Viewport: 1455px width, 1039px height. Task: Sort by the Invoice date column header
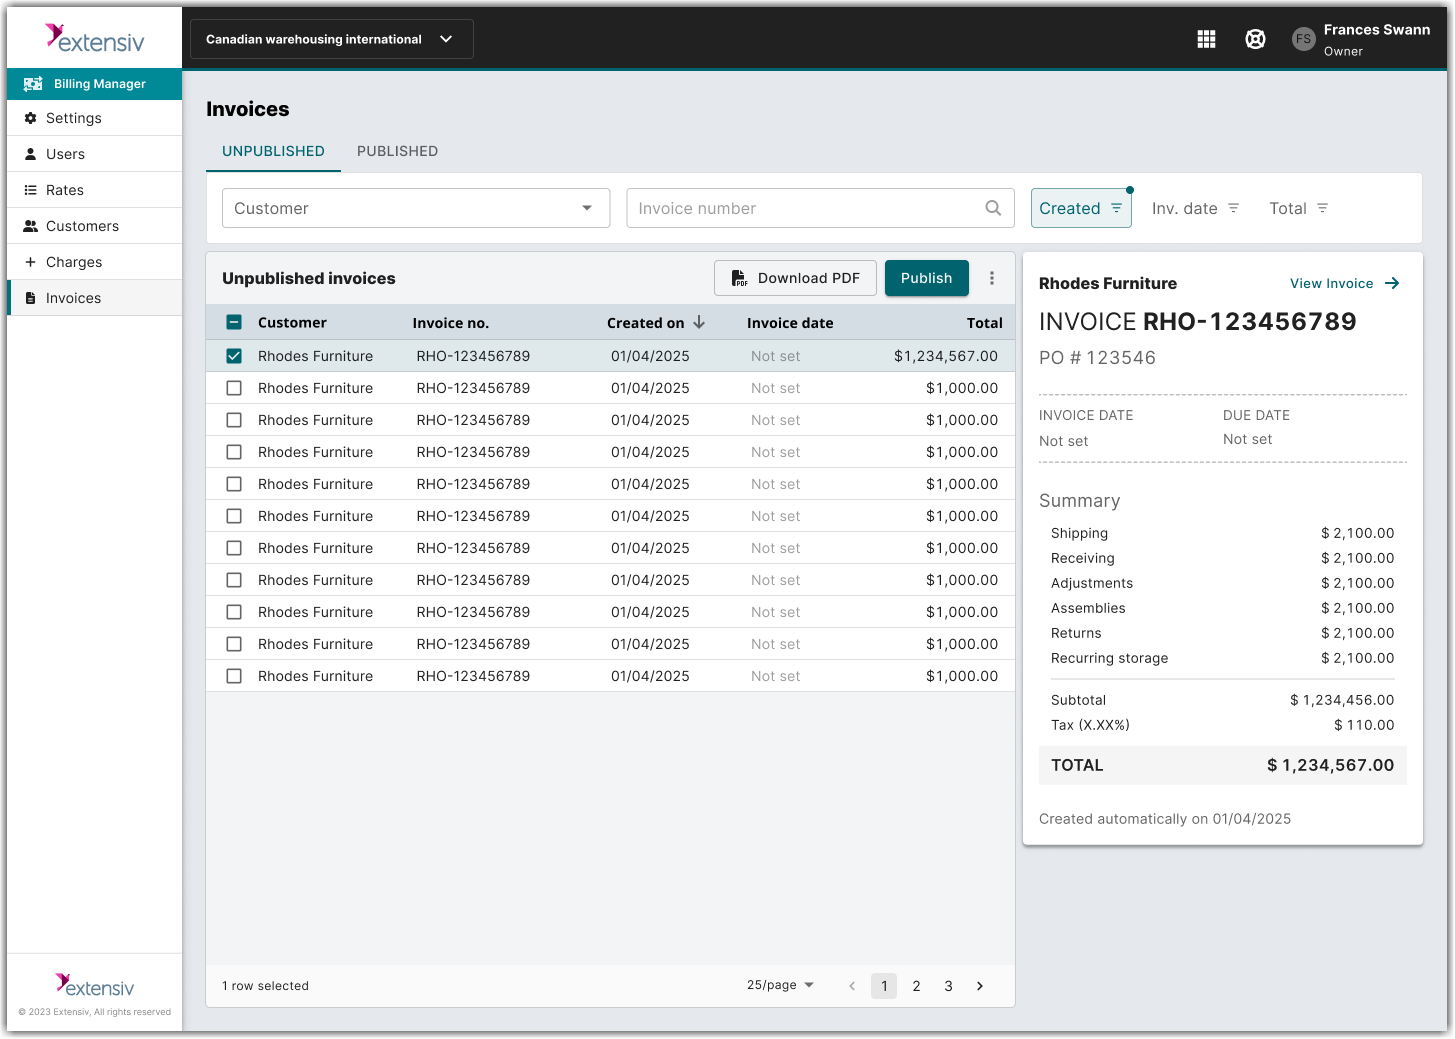[790, 323]
